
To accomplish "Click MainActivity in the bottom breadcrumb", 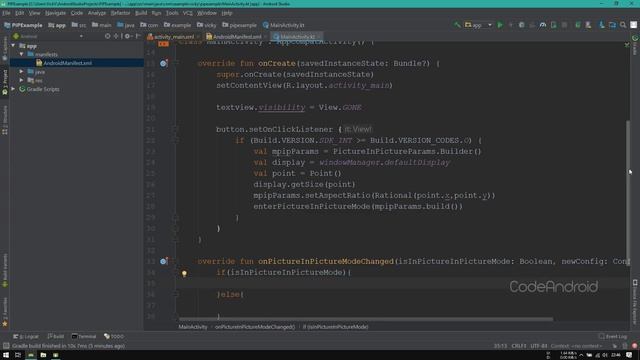I will (x=193, y=327).
